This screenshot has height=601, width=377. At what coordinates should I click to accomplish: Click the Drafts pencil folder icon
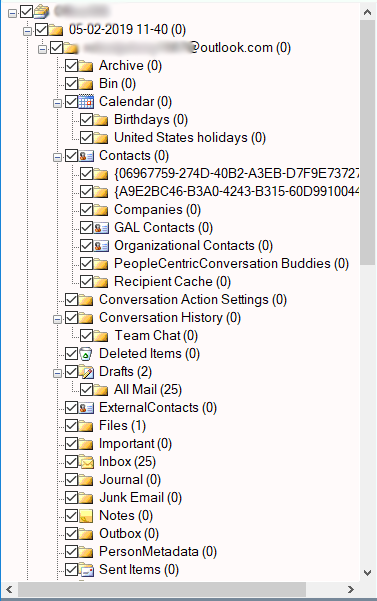point(86,372)
